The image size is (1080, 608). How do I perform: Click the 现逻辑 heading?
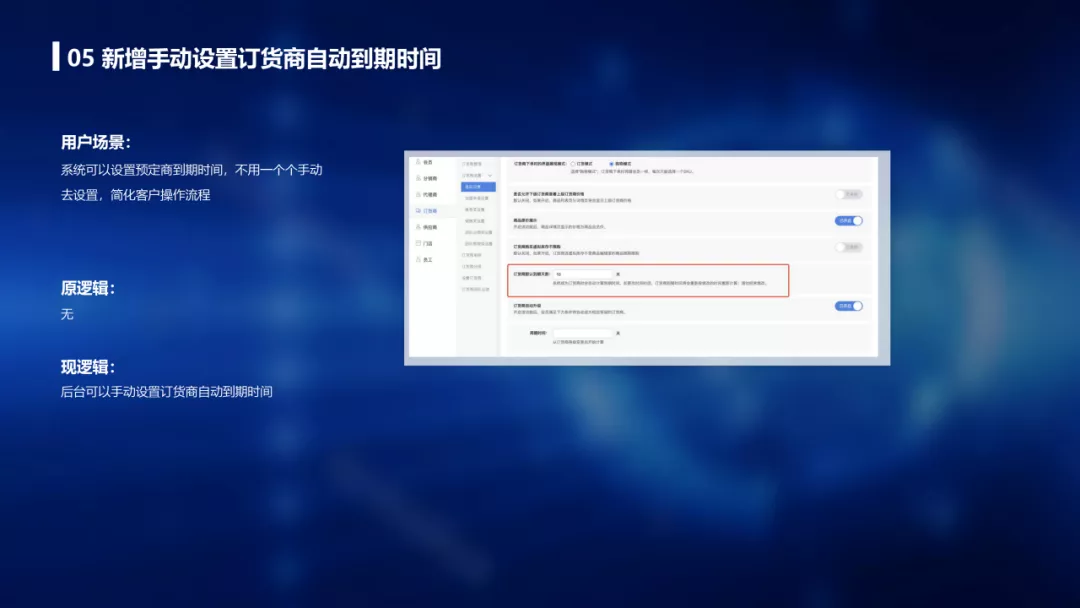pyautogui.click(x=88, y=367)
